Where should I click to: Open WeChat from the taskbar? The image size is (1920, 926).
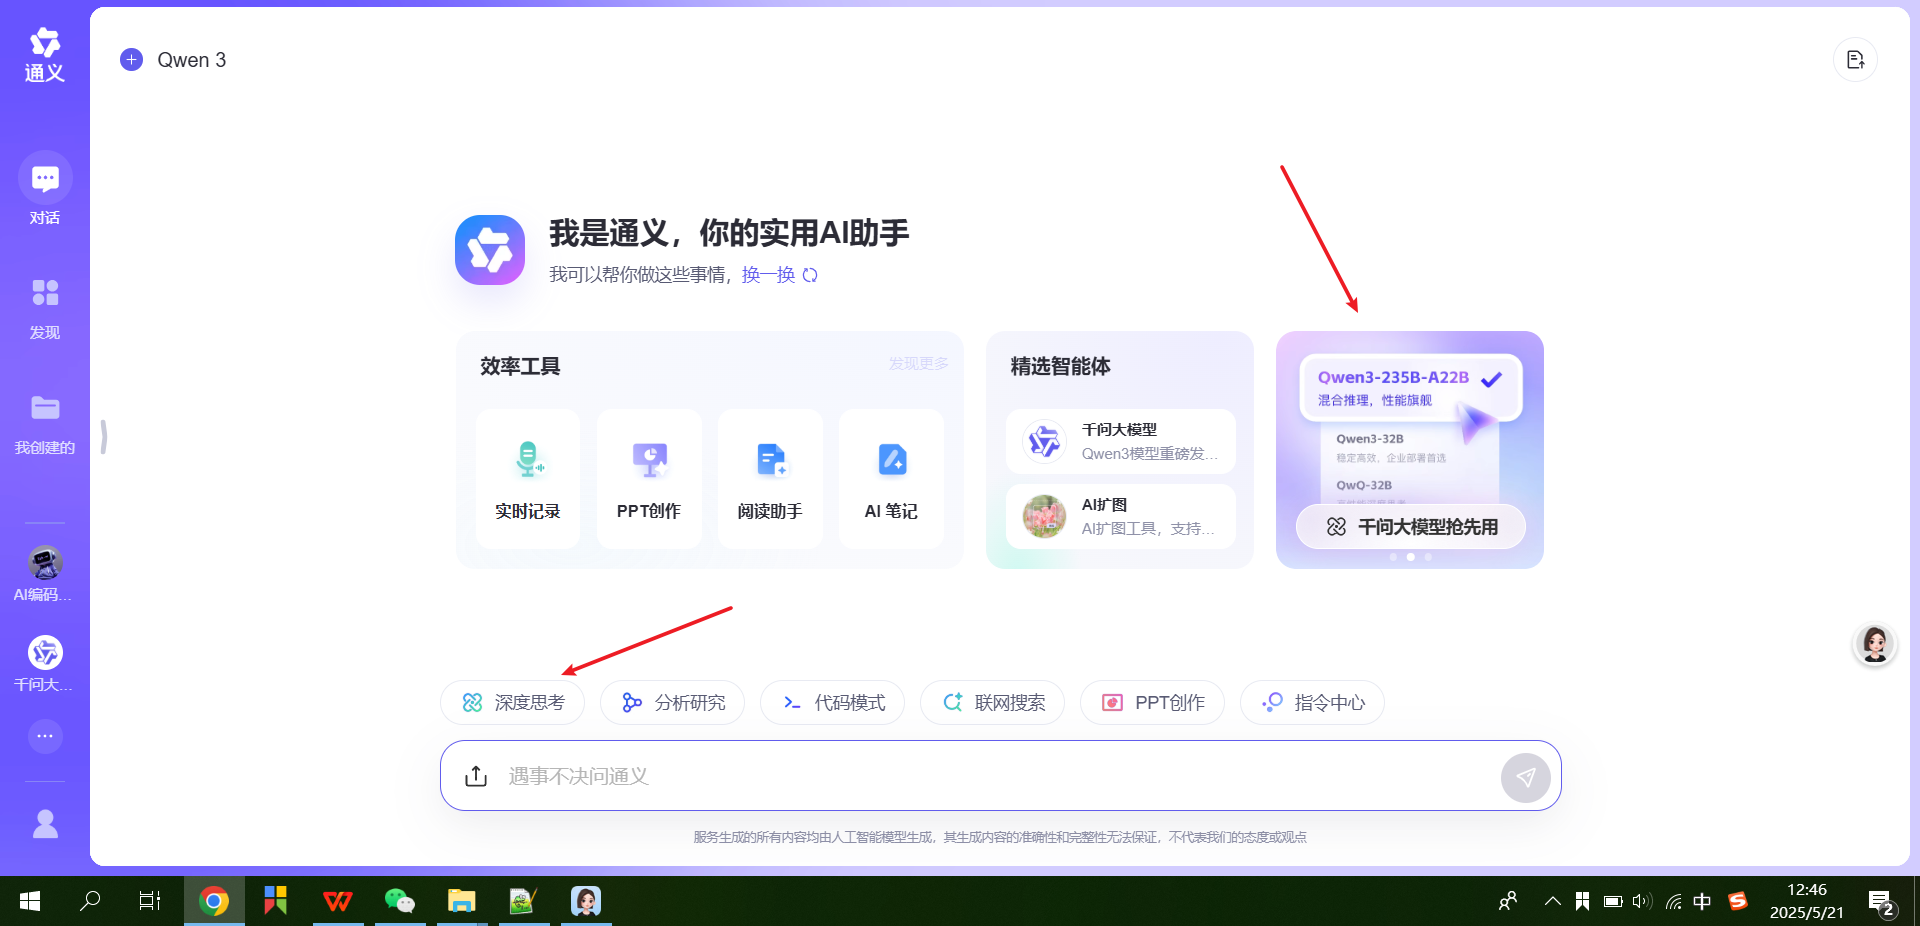pos(400,901)
